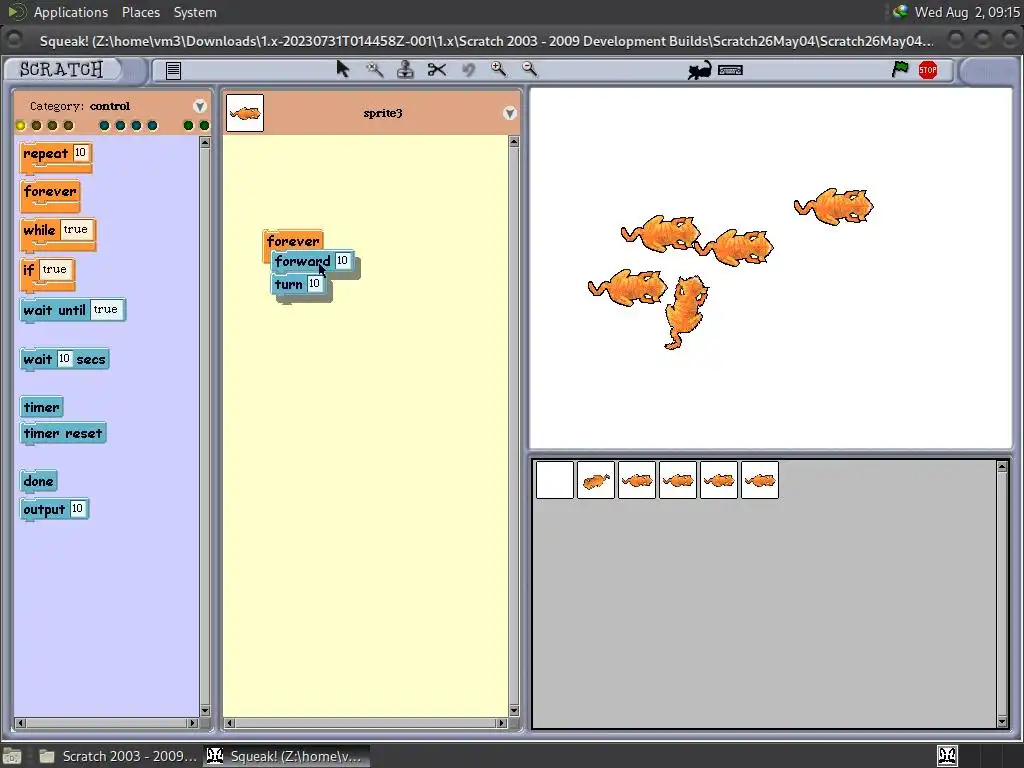1024x768 pixels.
Task: Click the clock showing Wed Aug 2
Action: (x=967, y=12)
